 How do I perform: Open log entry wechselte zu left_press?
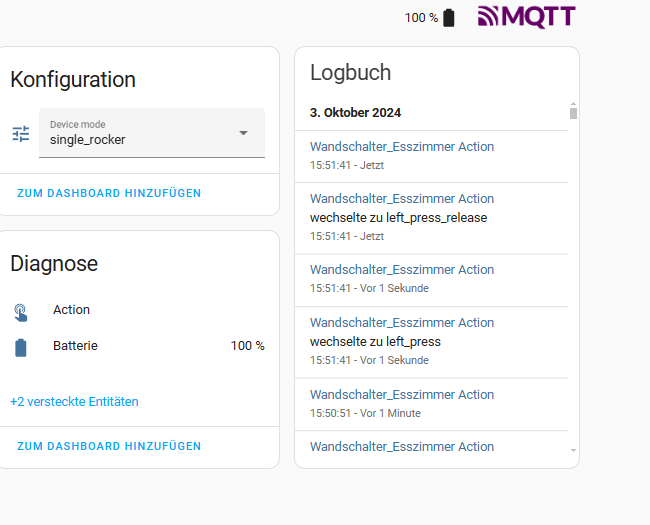431,342
